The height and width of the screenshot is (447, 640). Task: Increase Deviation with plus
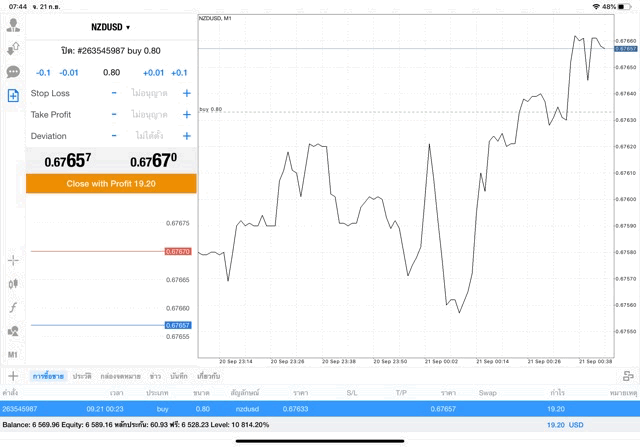point(187,136)
